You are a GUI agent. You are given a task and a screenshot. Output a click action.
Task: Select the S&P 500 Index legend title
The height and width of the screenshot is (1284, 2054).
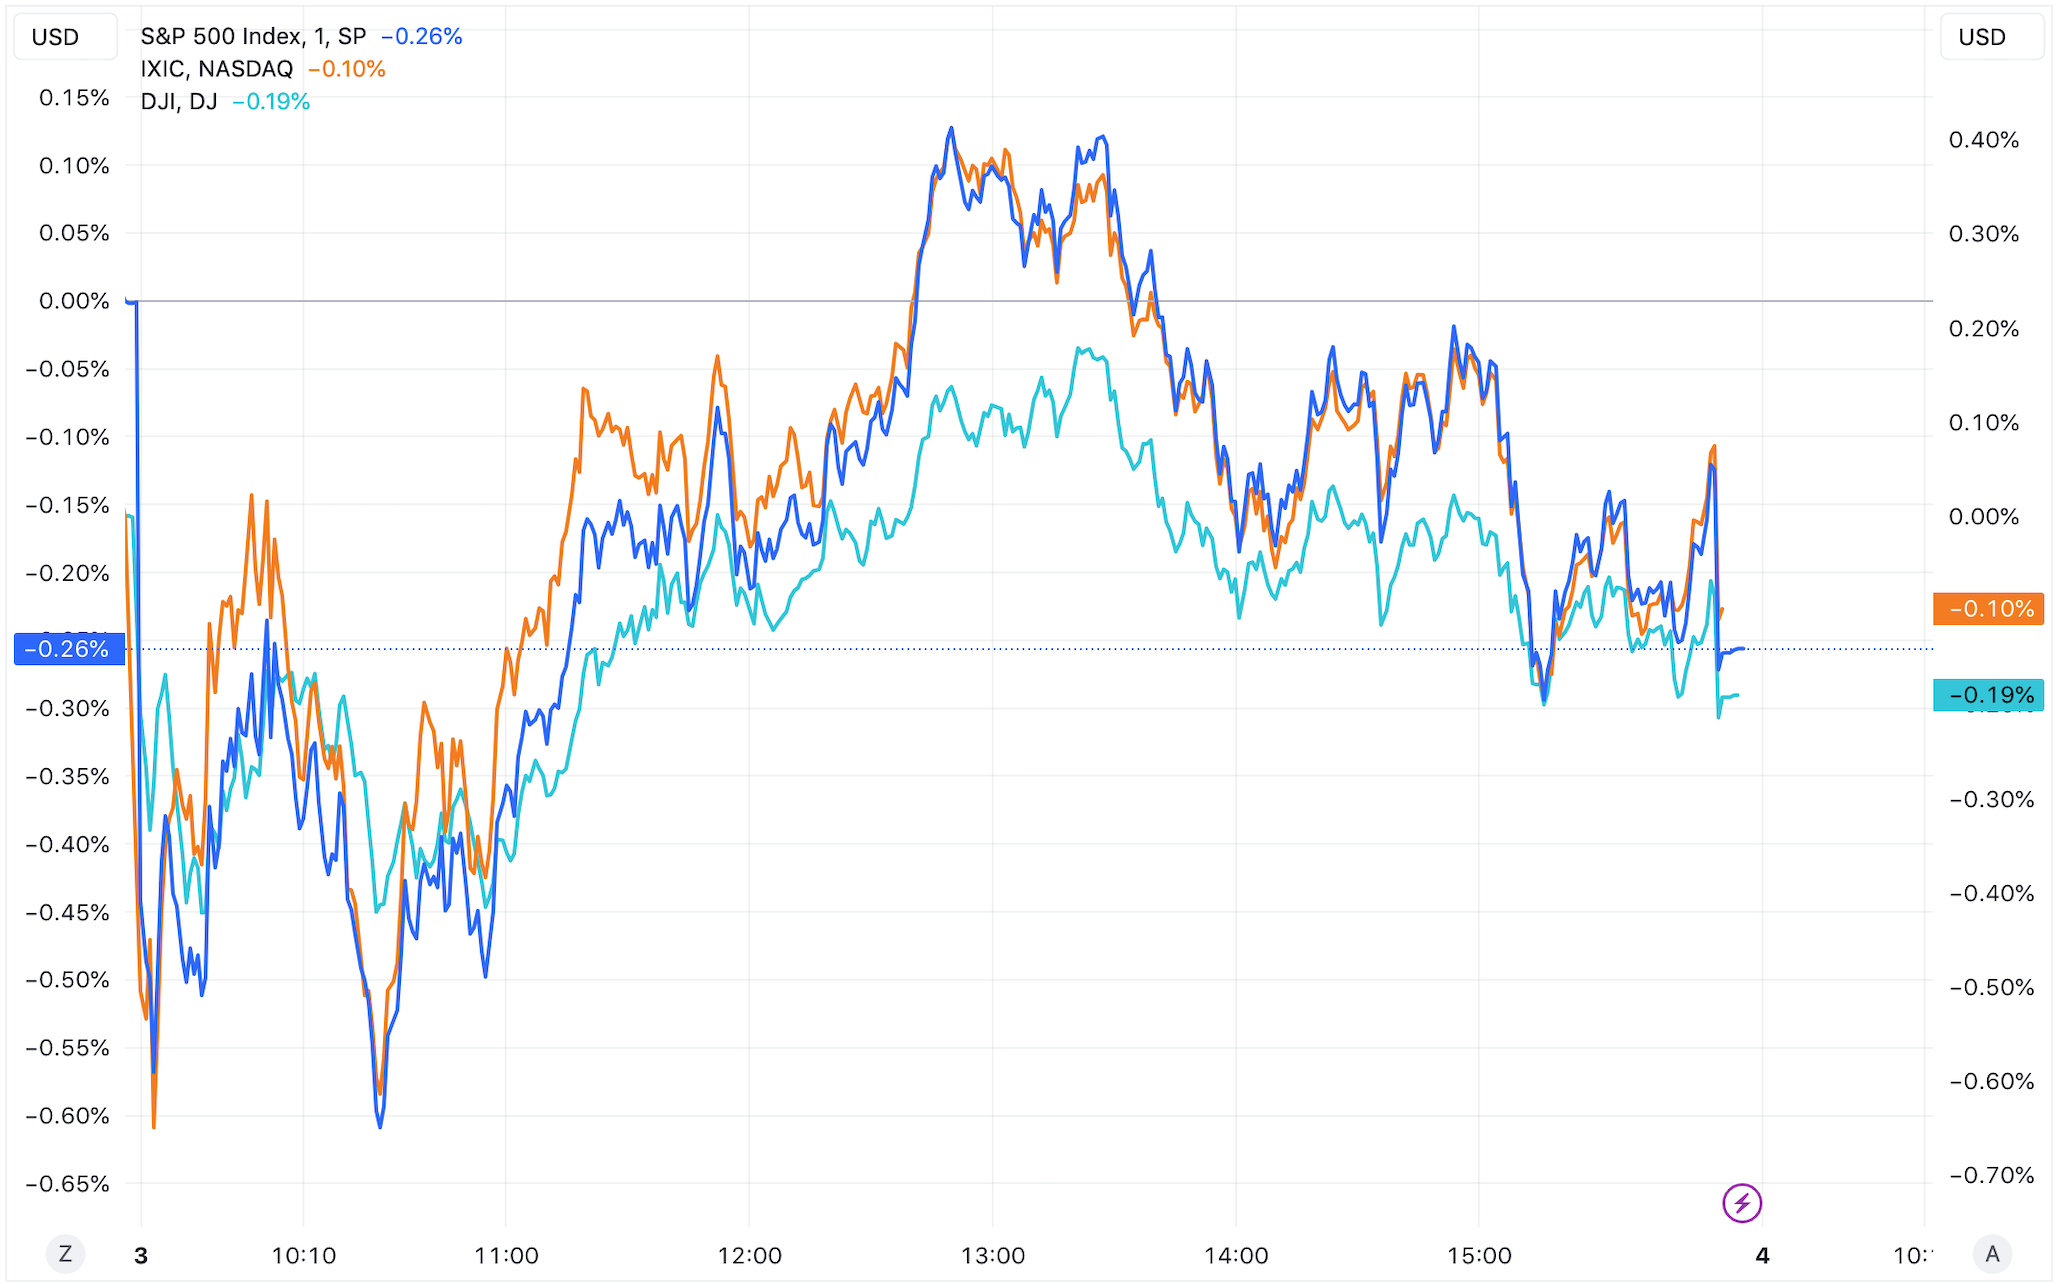[x=253, y=37]
